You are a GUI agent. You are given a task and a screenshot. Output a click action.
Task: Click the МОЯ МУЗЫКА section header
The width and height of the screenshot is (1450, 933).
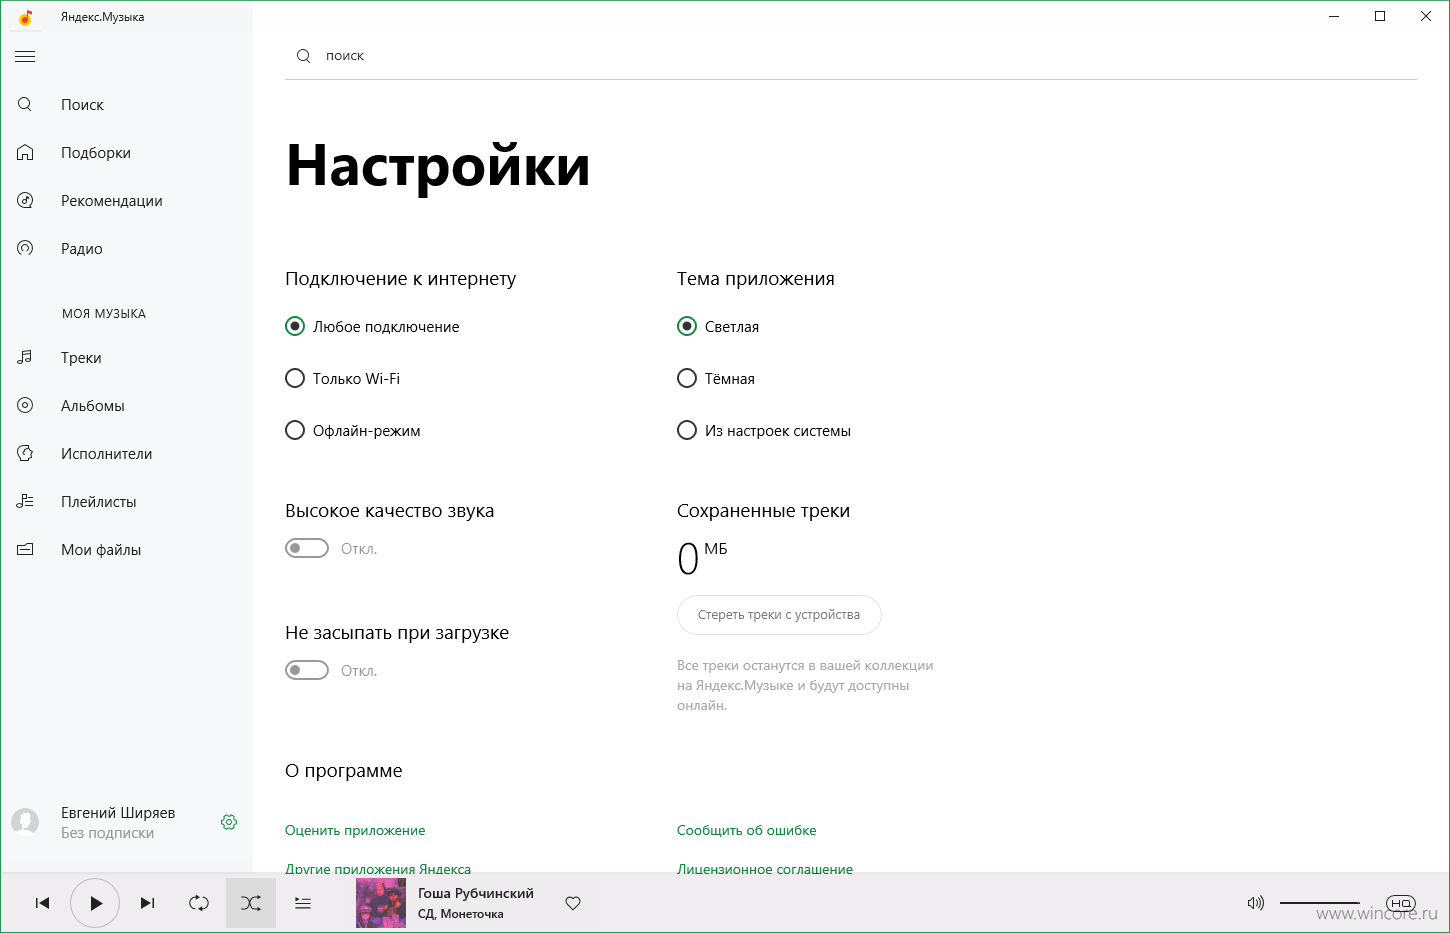tap(104, 313)
